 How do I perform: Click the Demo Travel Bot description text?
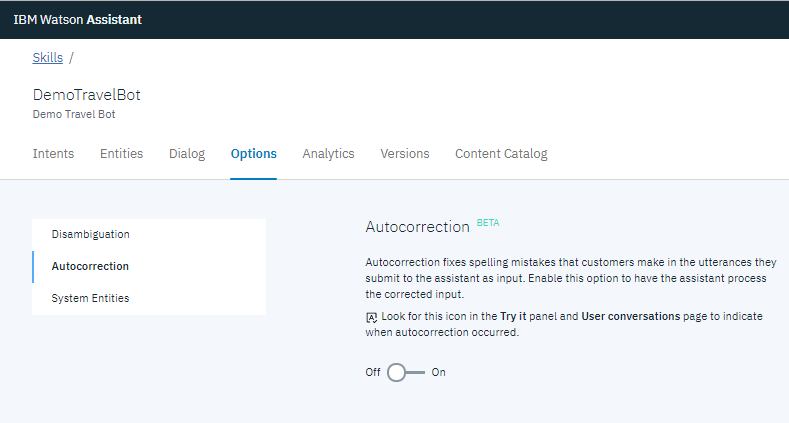click(74, 114)
